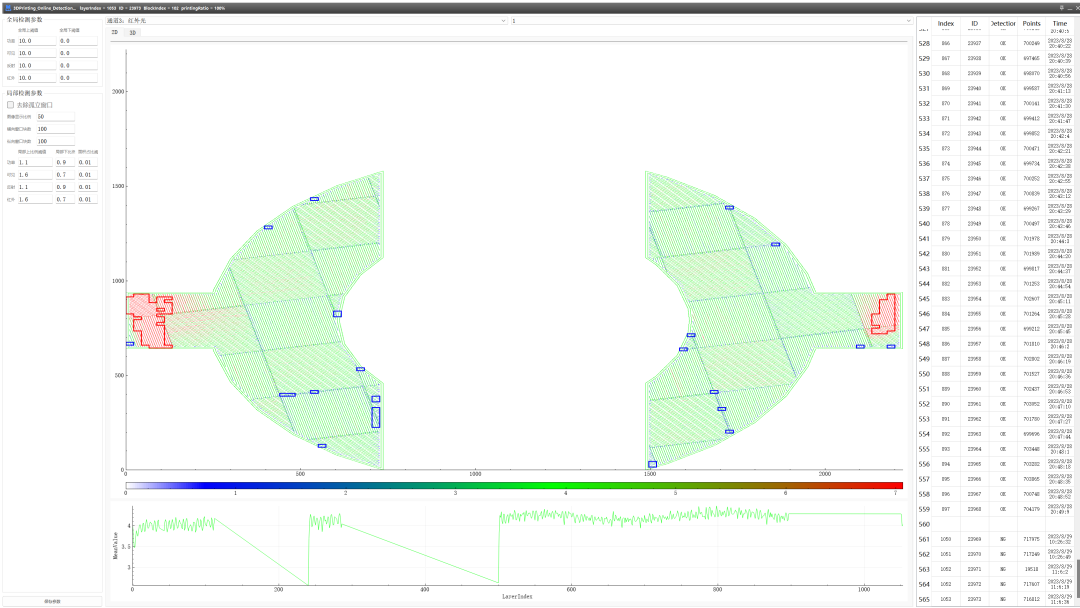1080x608 pixels.
Task: Select table row number 560
Action: click(x=924, y=524)
